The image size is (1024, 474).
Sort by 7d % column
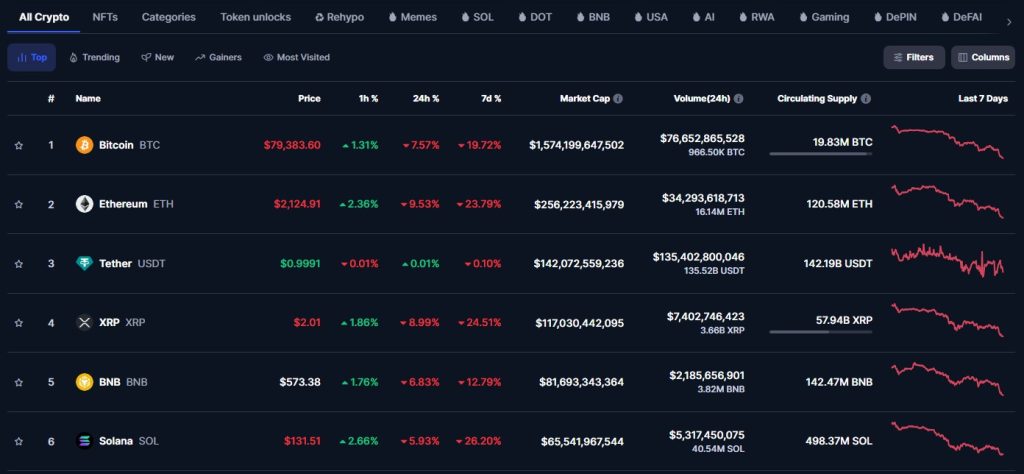(490, 99)
